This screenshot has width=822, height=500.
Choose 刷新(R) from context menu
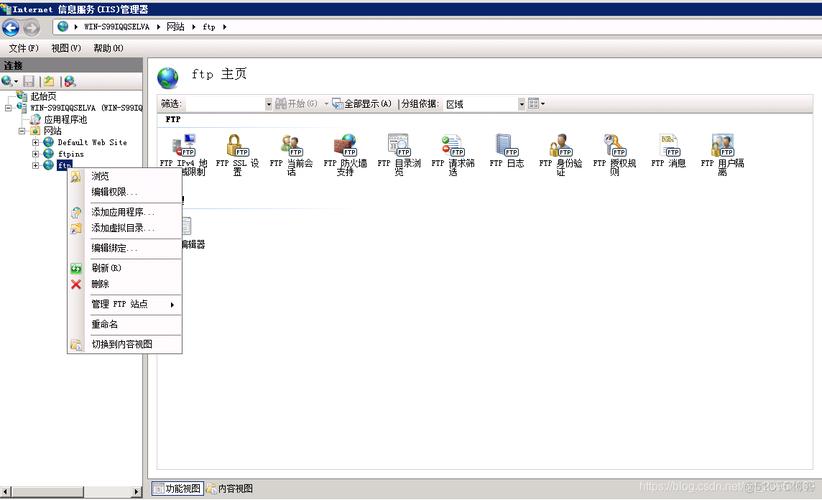125,268
